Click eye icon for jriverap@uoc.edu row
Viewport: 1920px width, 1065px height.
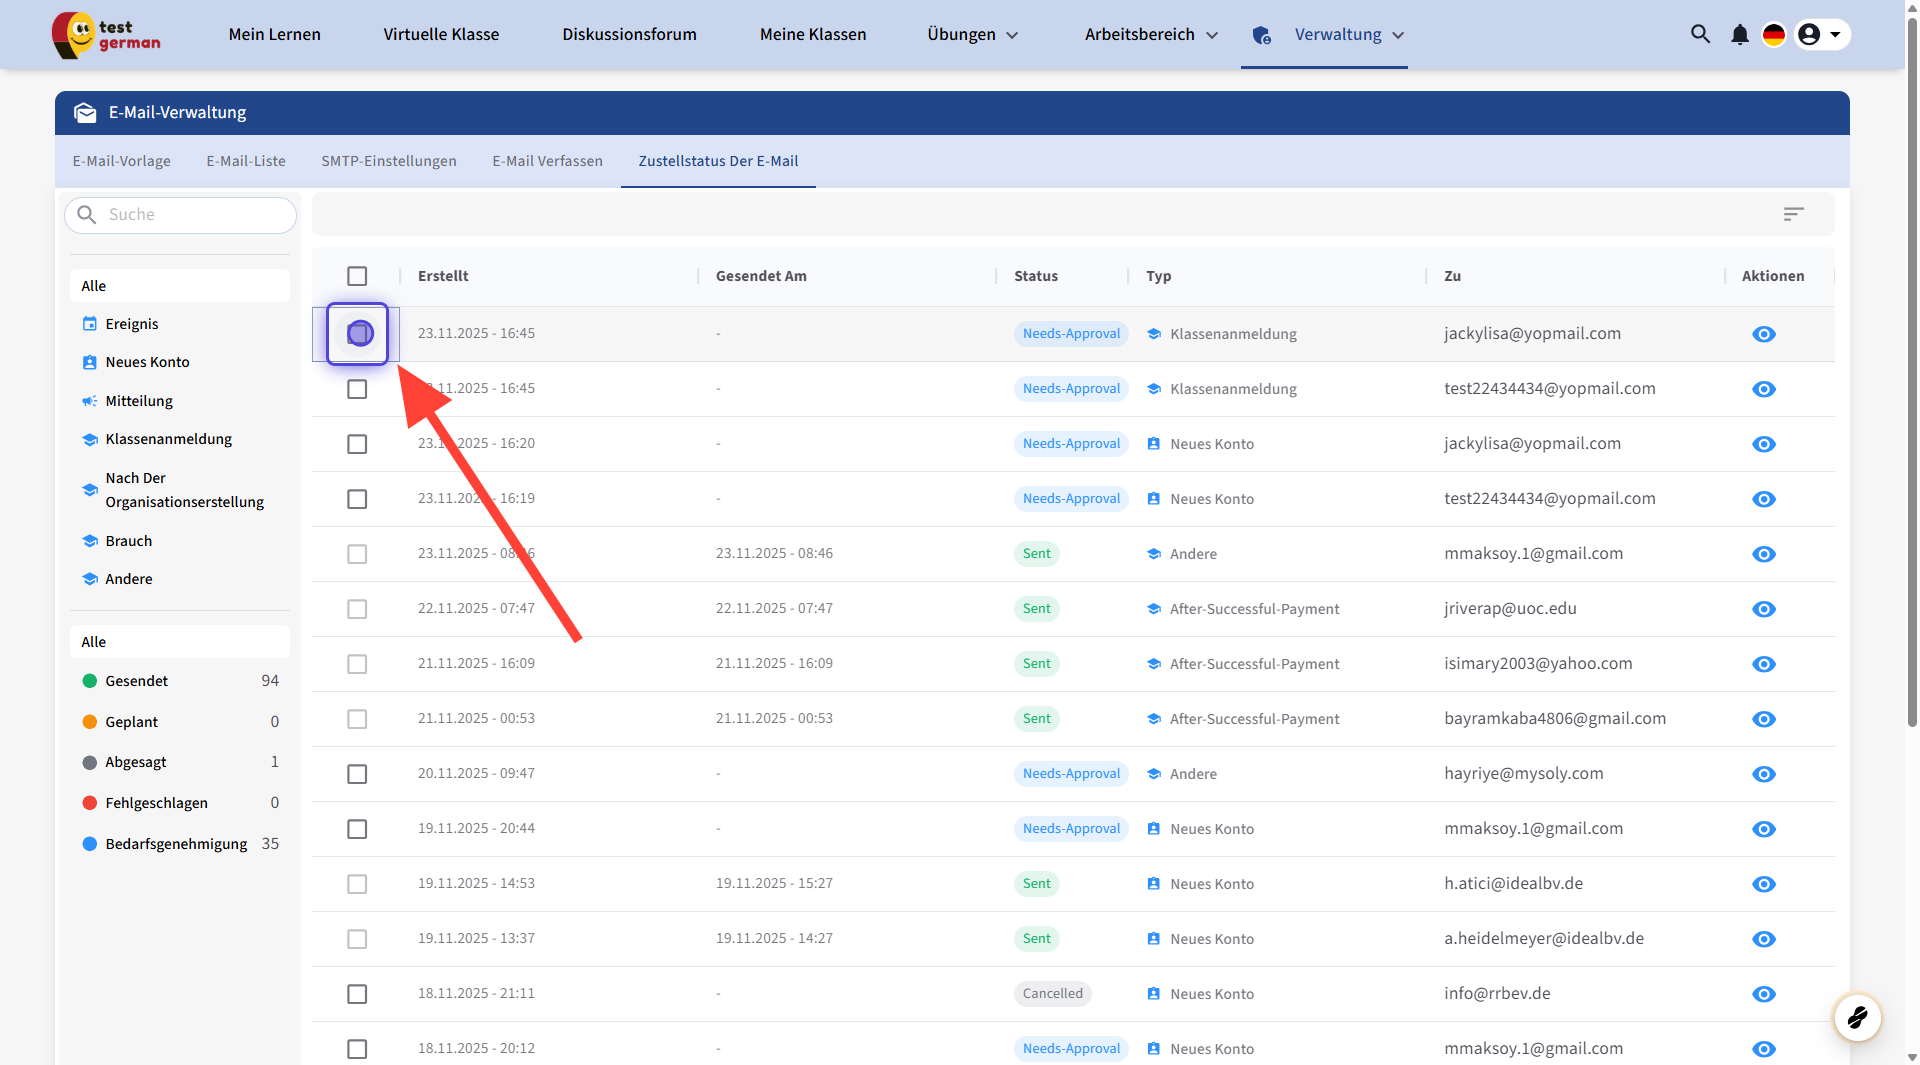point(1764,609)
